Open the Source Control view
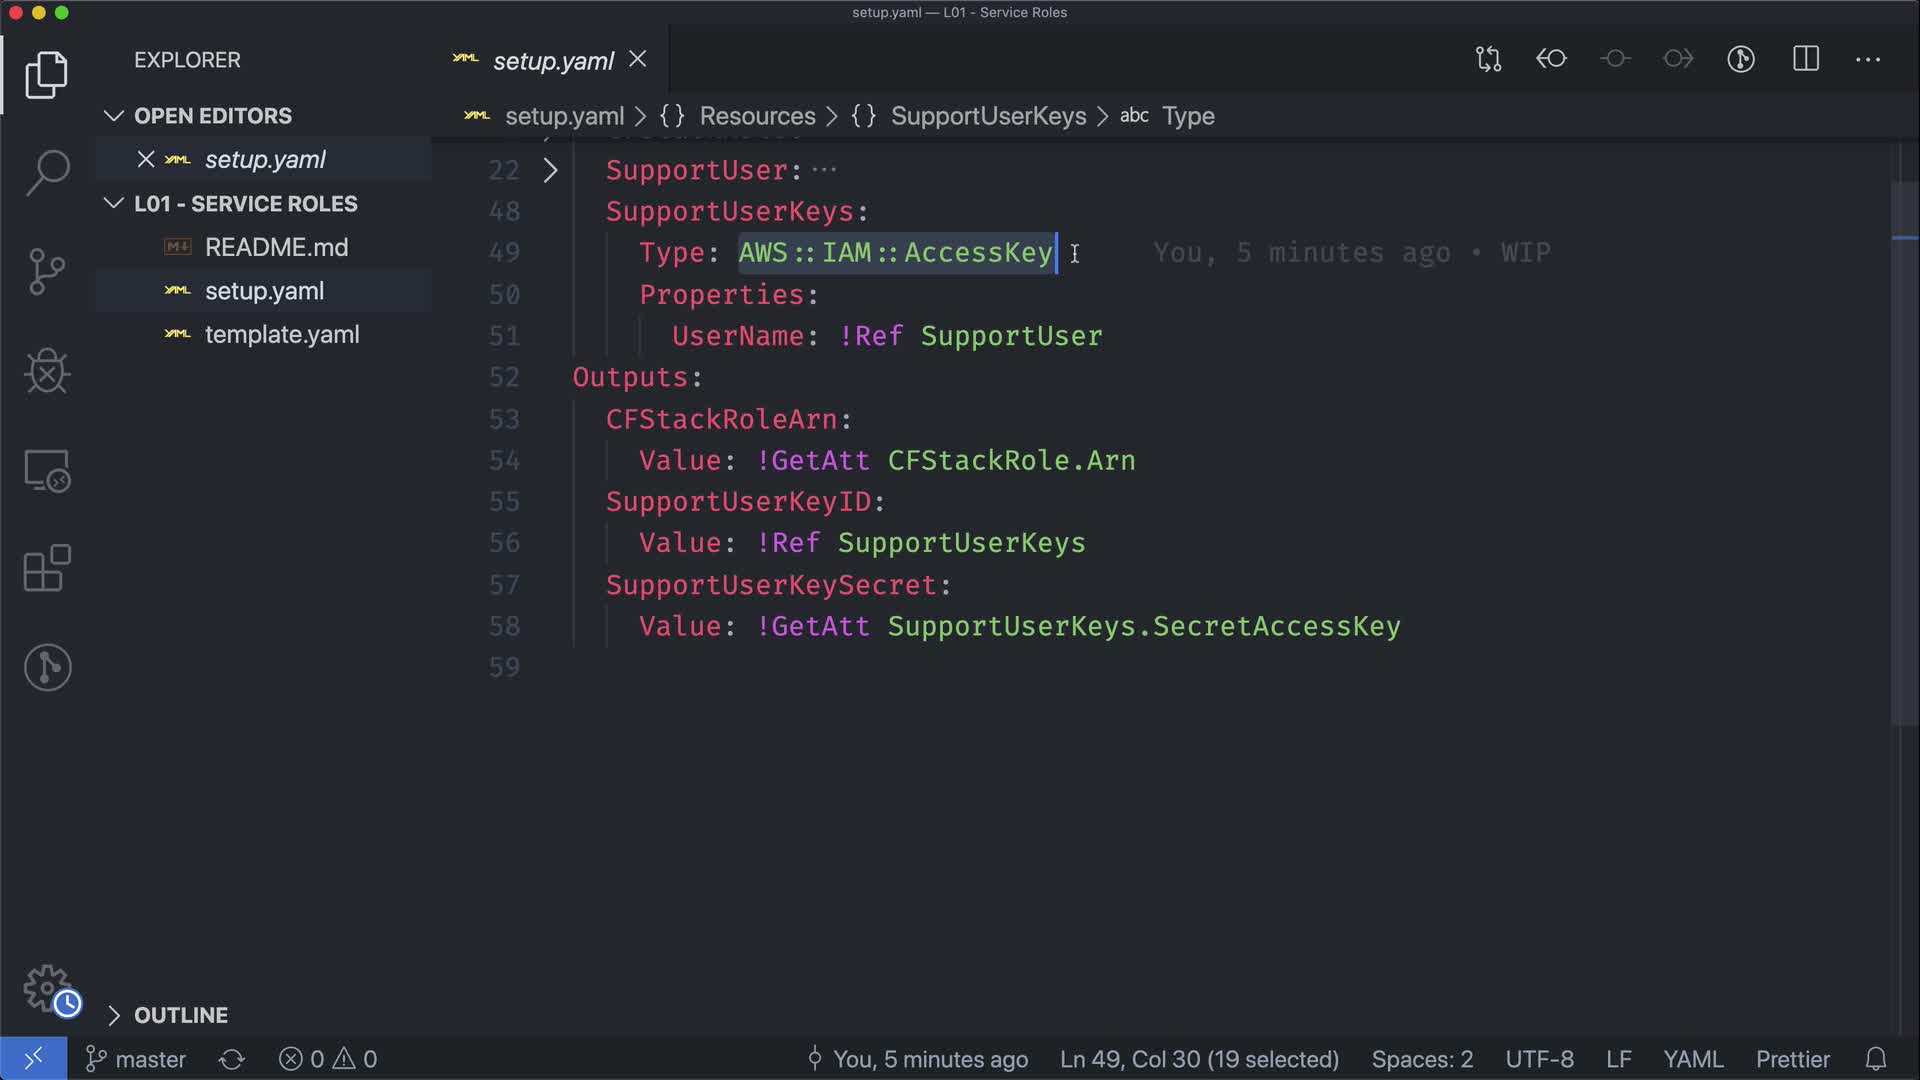The image size is (1920, 1080). coord(47,271)
